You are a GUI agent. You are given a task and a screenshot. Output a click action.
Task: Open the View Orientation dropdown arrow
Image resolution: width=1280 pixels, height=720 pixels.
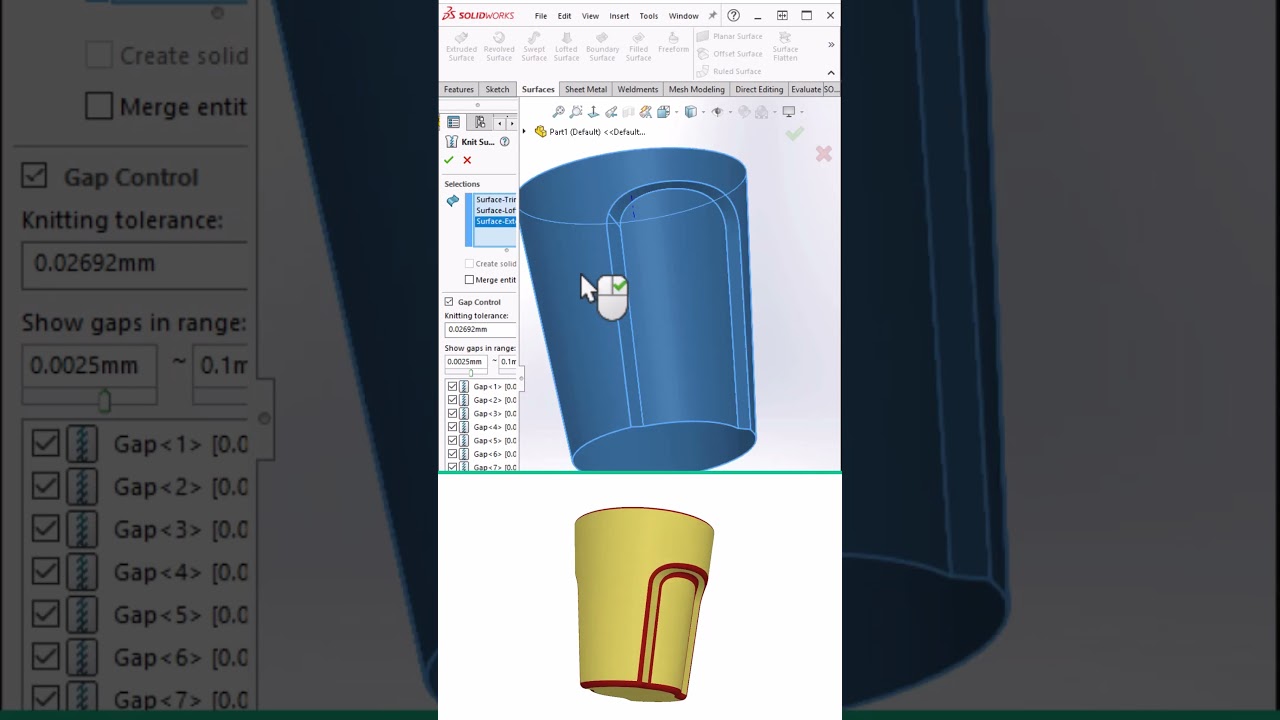(x=676, y=112)
